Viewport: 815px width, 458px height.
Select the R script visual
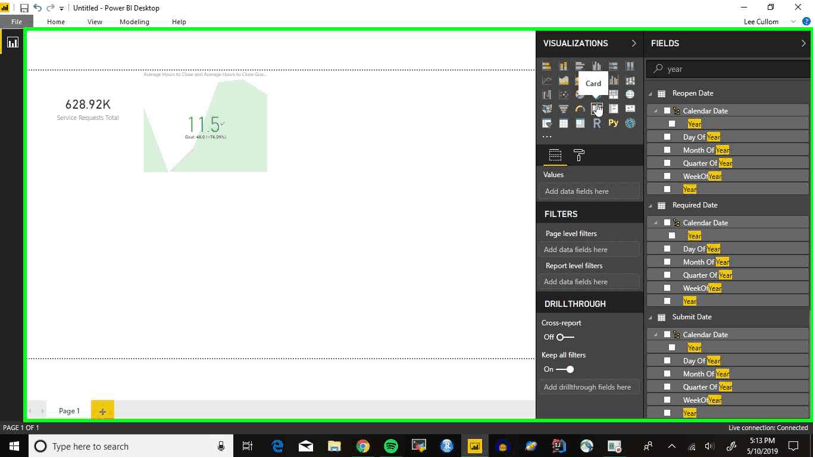597,124
